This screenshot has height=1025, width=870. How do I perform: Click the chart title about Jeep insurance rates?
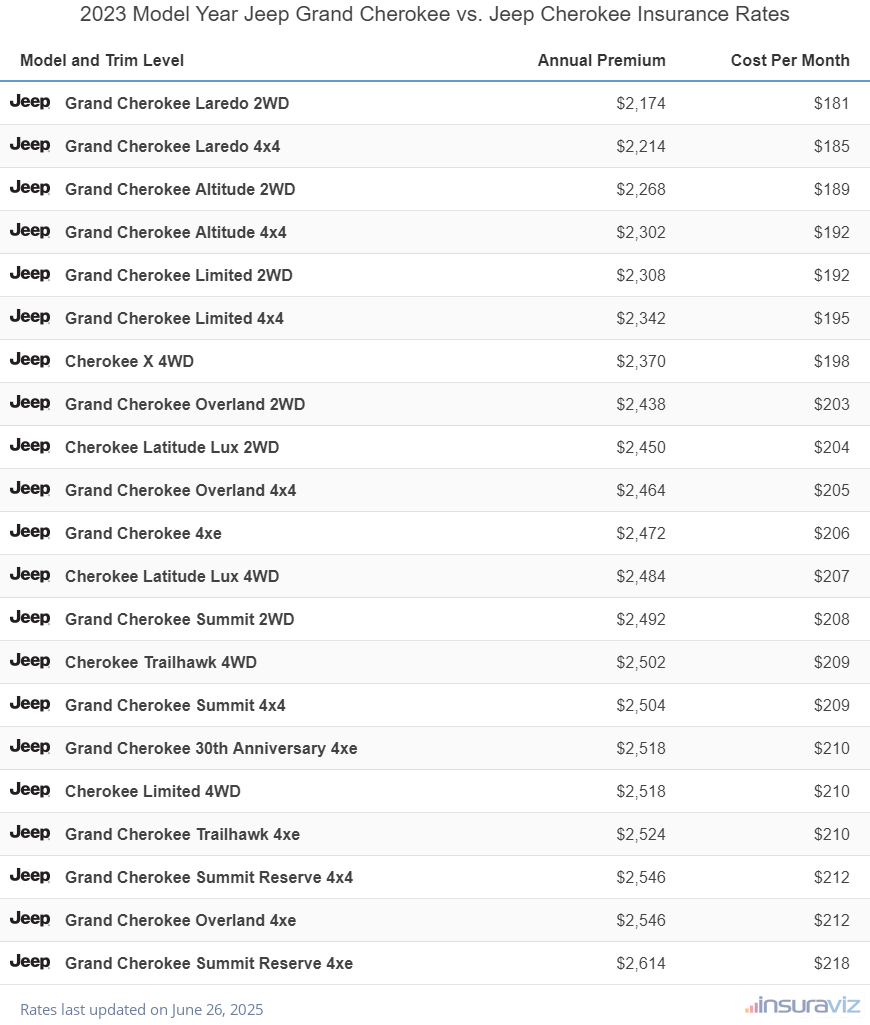pyautogui.click(x=435, y=14)
